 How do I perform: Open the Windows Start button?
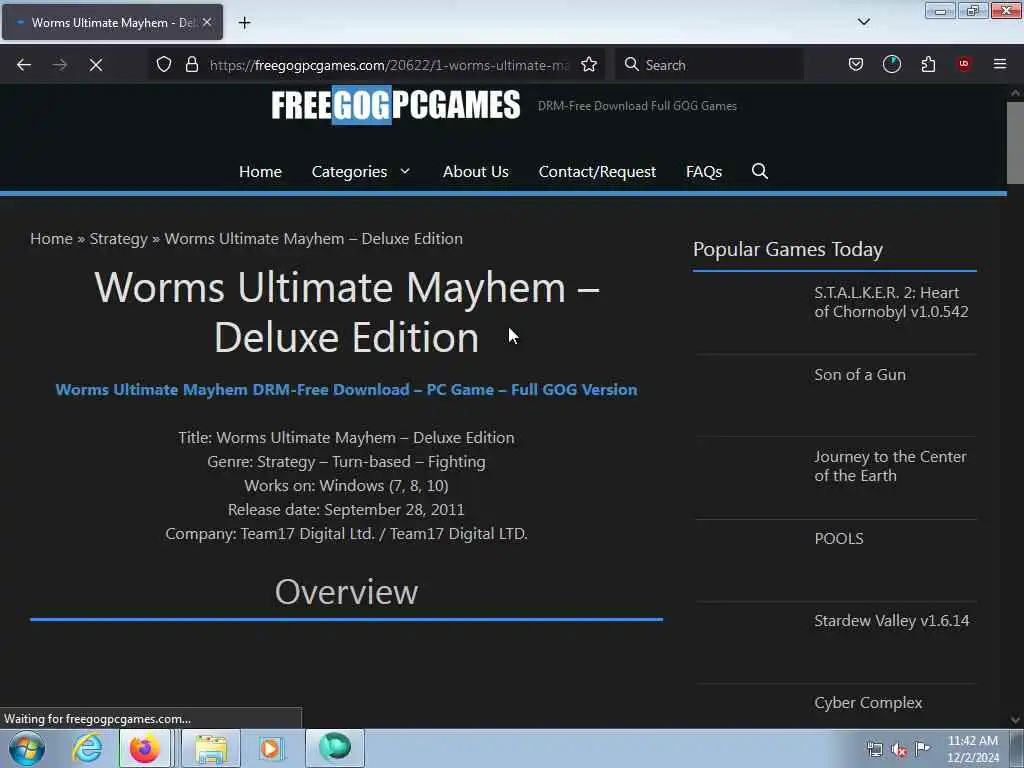pyautogui.click(x=27, y=748)
